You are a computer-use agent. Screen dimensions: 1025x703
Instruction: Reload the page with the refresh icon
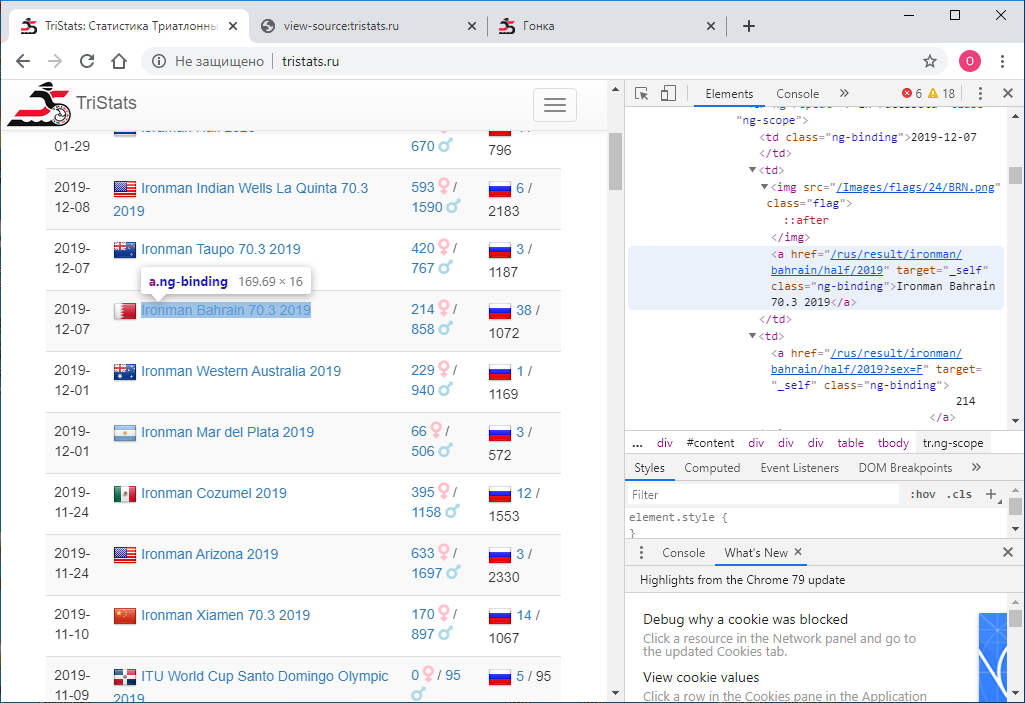pos(87,60)
